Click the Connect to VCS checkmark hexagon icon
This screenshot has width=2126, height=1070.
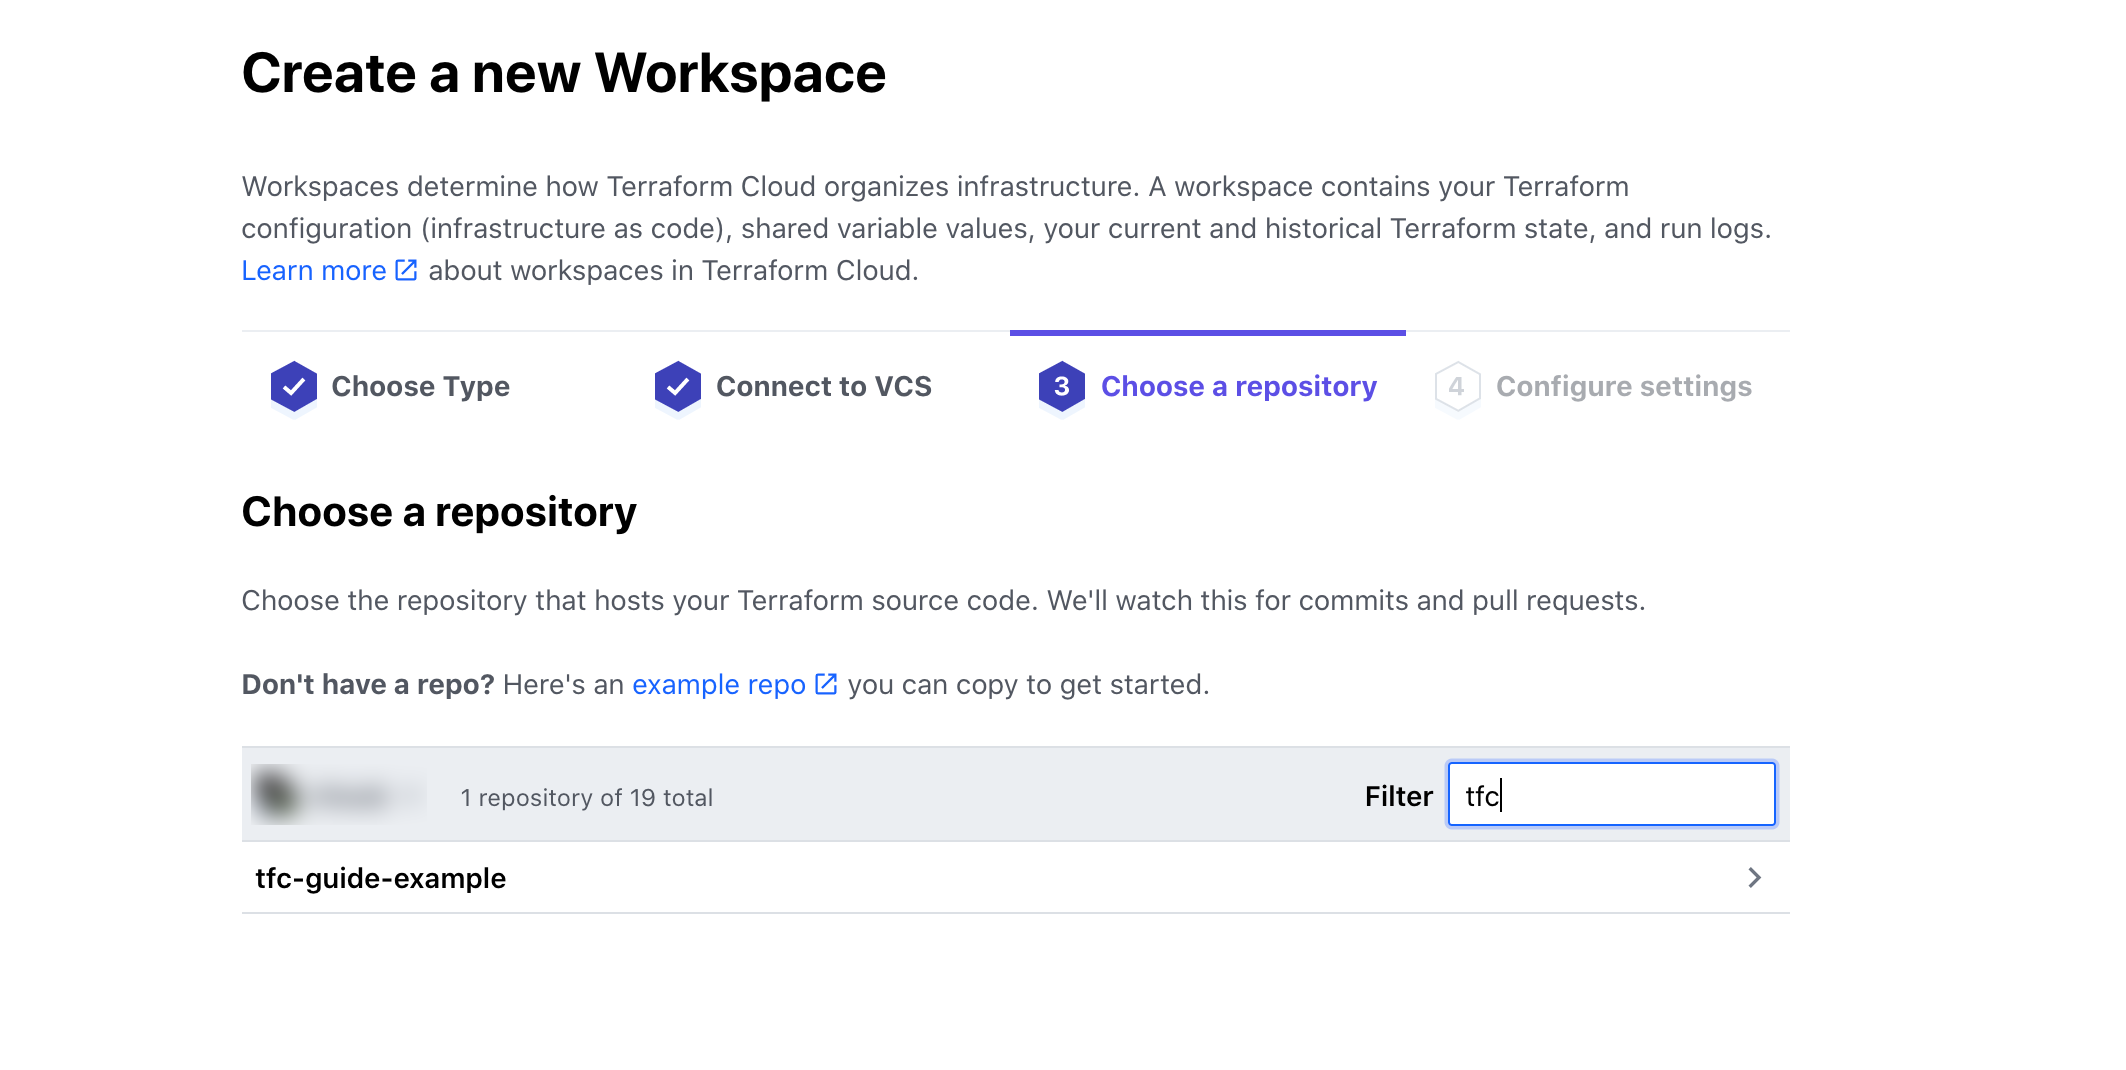coord(678,387)
